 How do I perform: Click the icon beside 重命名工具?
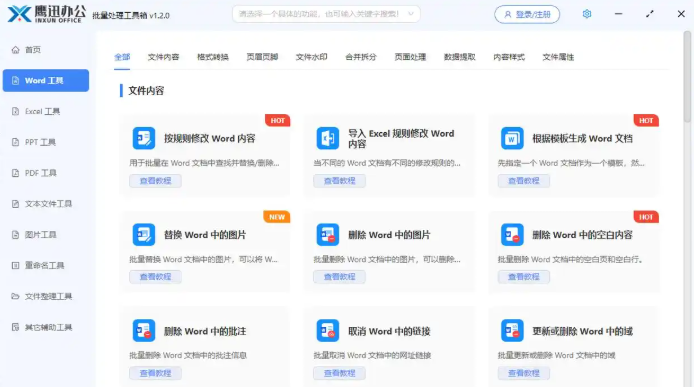point(15,265)
